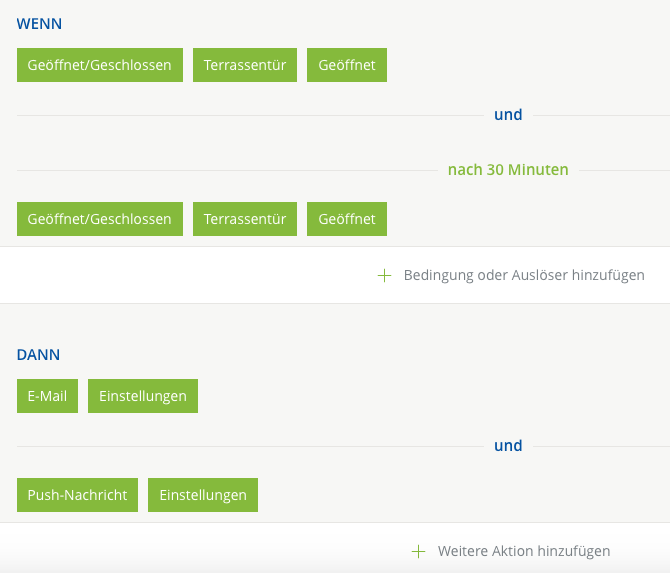Image resolution: width=670 pixels, height=573 pixels.
Task: Open Terrassentür device tag in the first condition
Action: (x=245, y=65)
